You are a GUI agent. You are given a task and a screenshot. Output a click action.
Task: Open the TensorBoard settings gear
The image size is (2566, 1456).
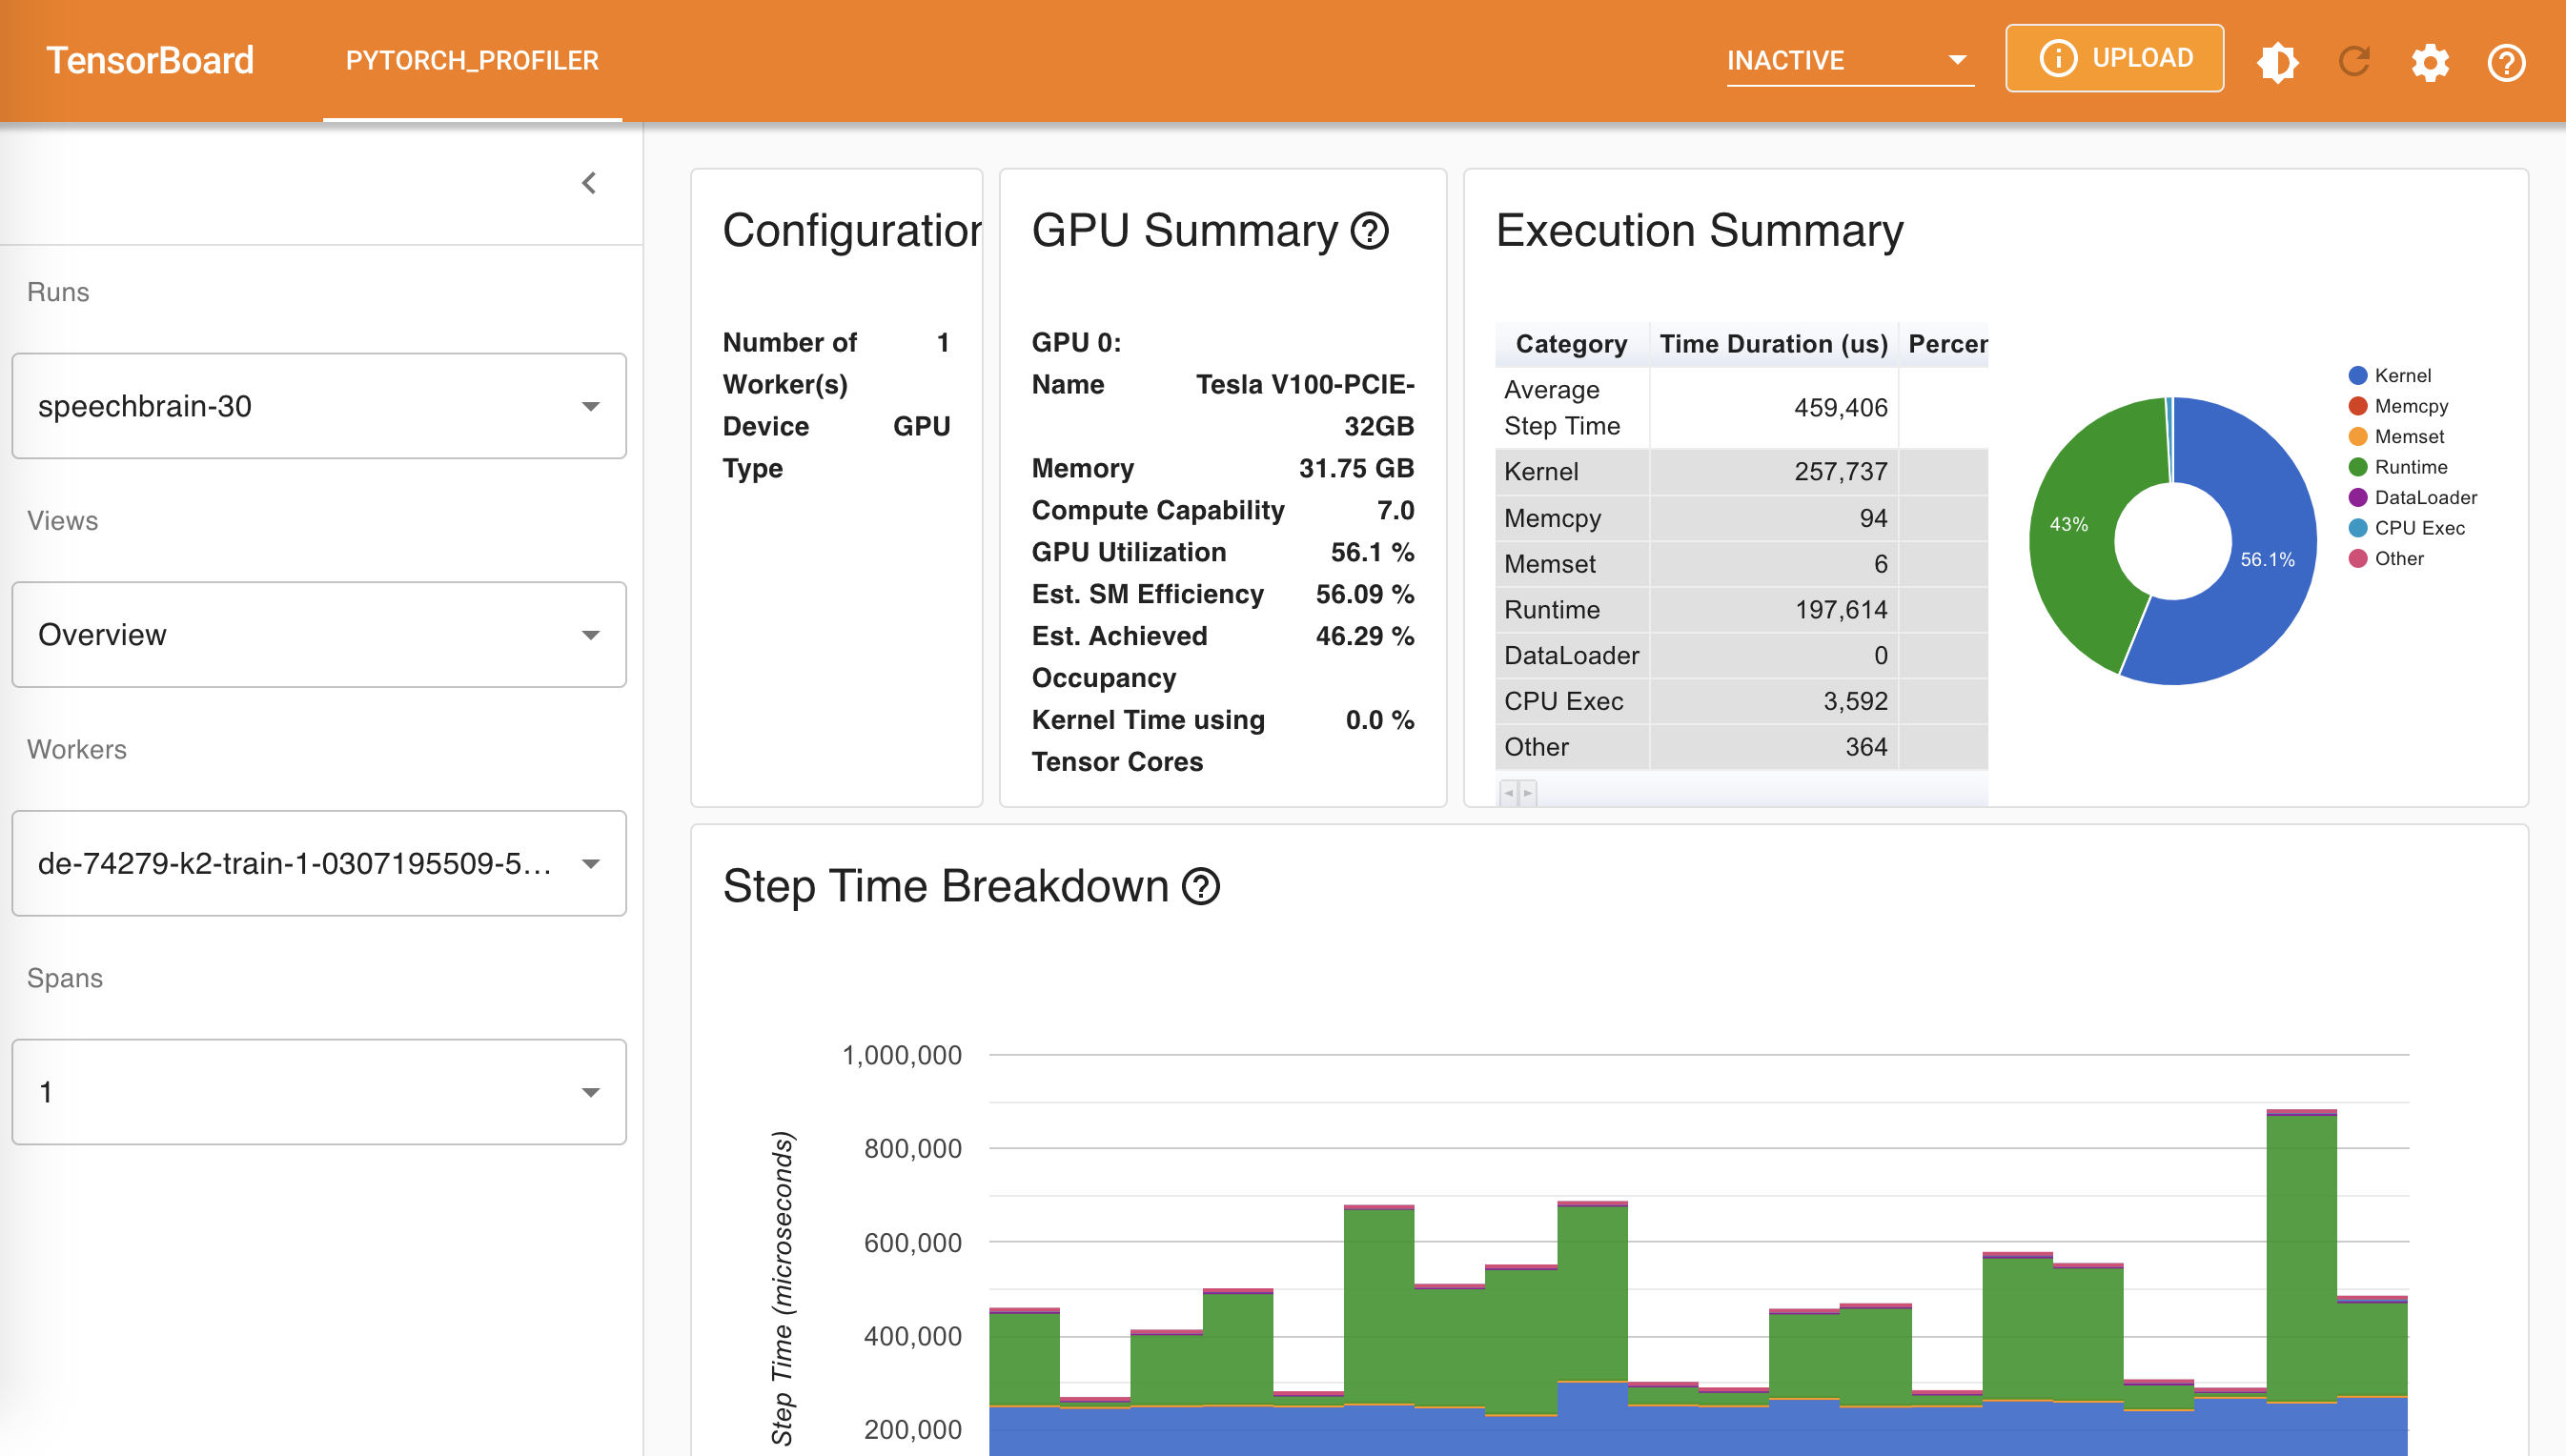tap(2430, 62)
